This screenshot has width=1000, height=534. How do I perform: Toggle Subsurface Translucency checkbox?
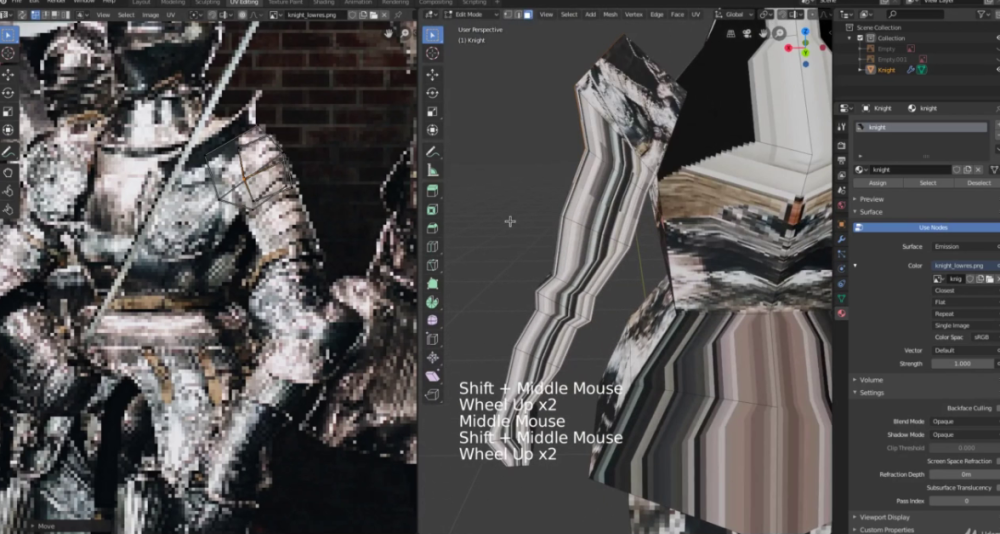tap(997, 488)
